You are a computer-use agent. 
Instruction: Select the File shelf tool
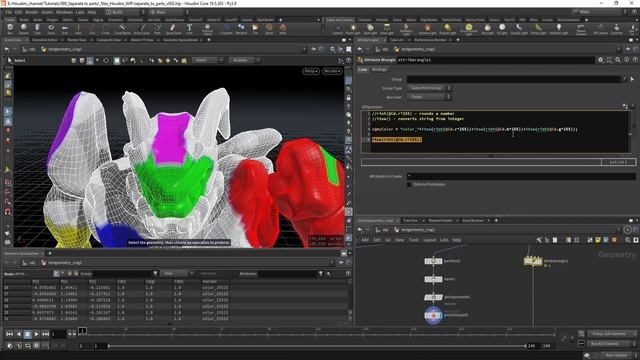coord(255,29)
